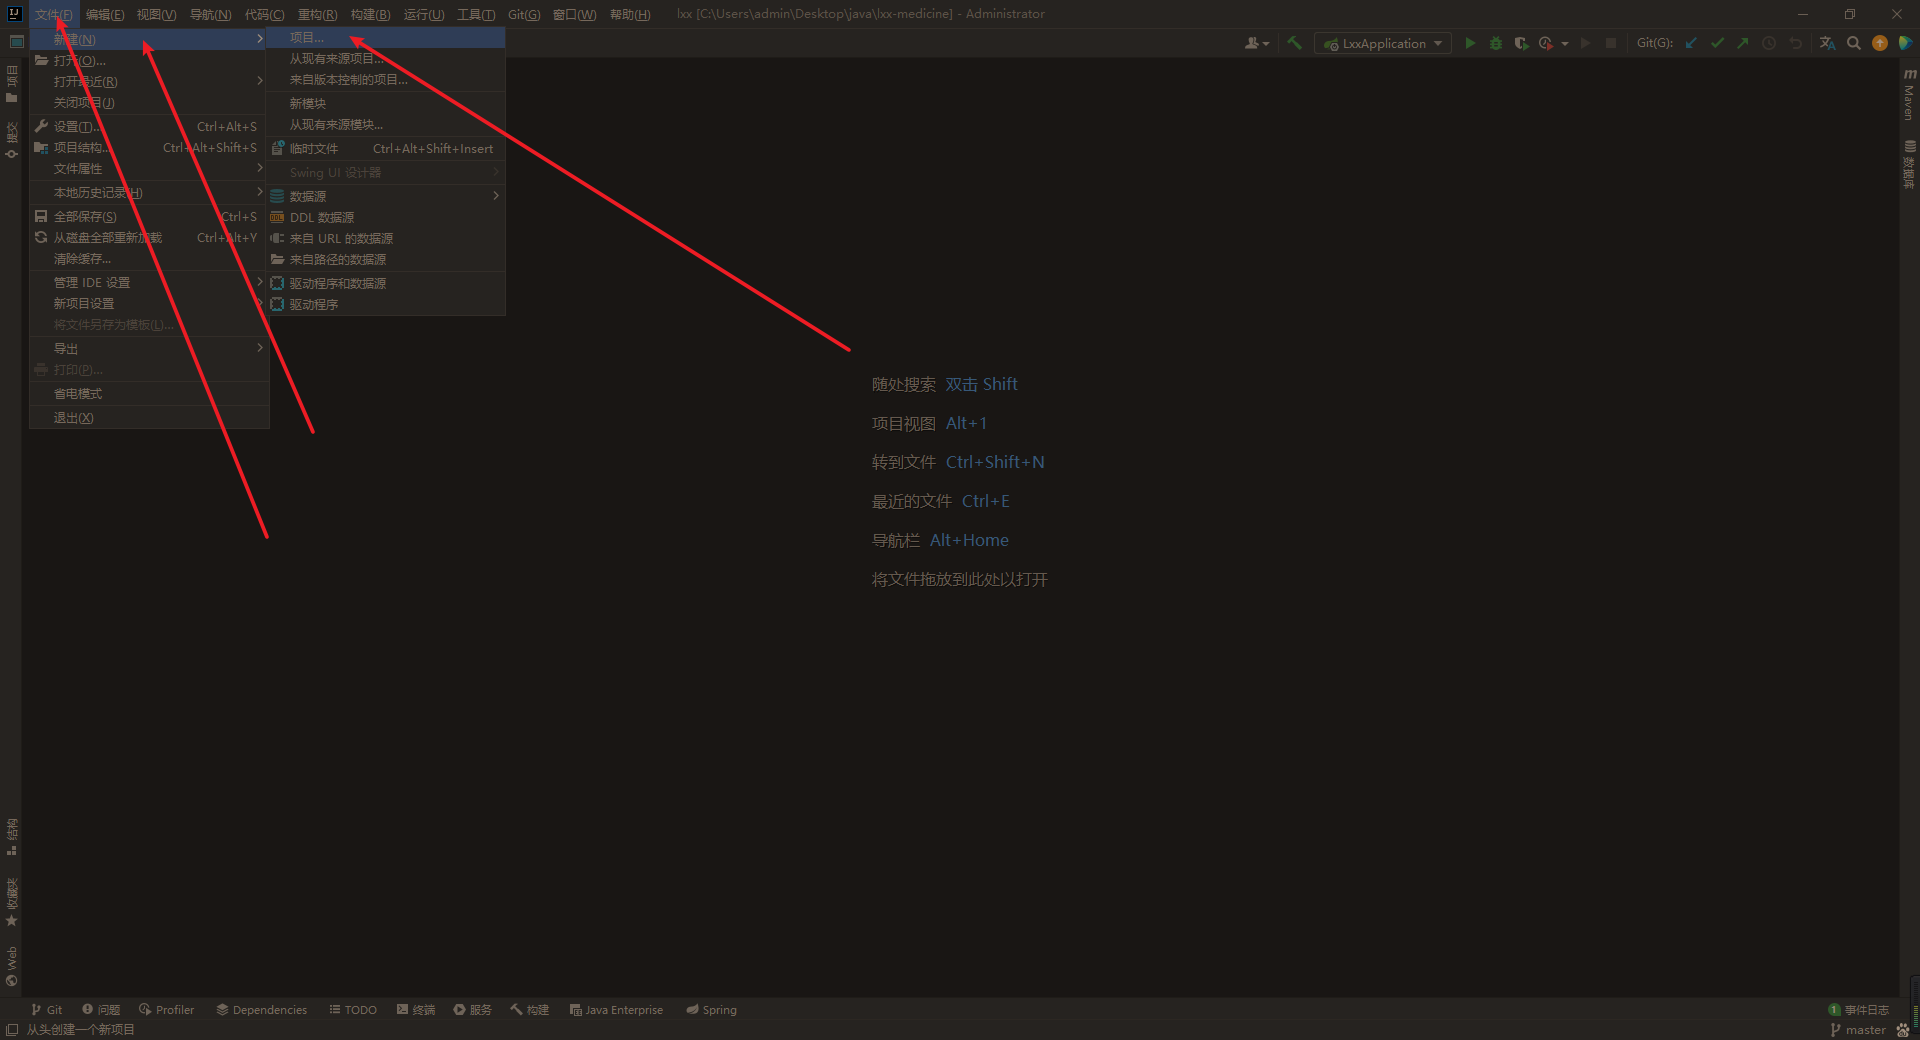Choose 来自版本控制的项目... menu item
Image resolution: width=1920 pixels, height=1040 pixels.
(386, 80)
